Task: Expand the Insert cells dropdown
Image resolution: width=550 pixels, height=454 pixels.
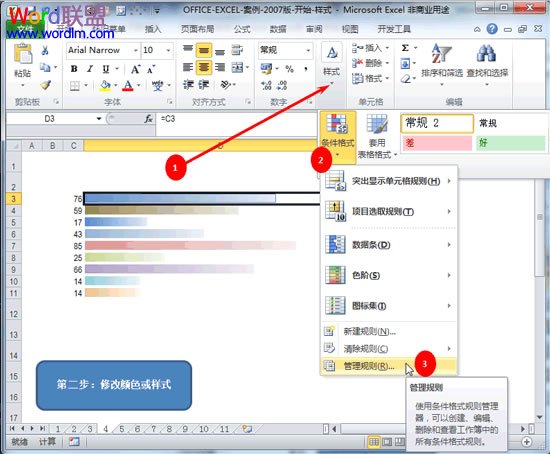Action: click(x=387, y=48)
